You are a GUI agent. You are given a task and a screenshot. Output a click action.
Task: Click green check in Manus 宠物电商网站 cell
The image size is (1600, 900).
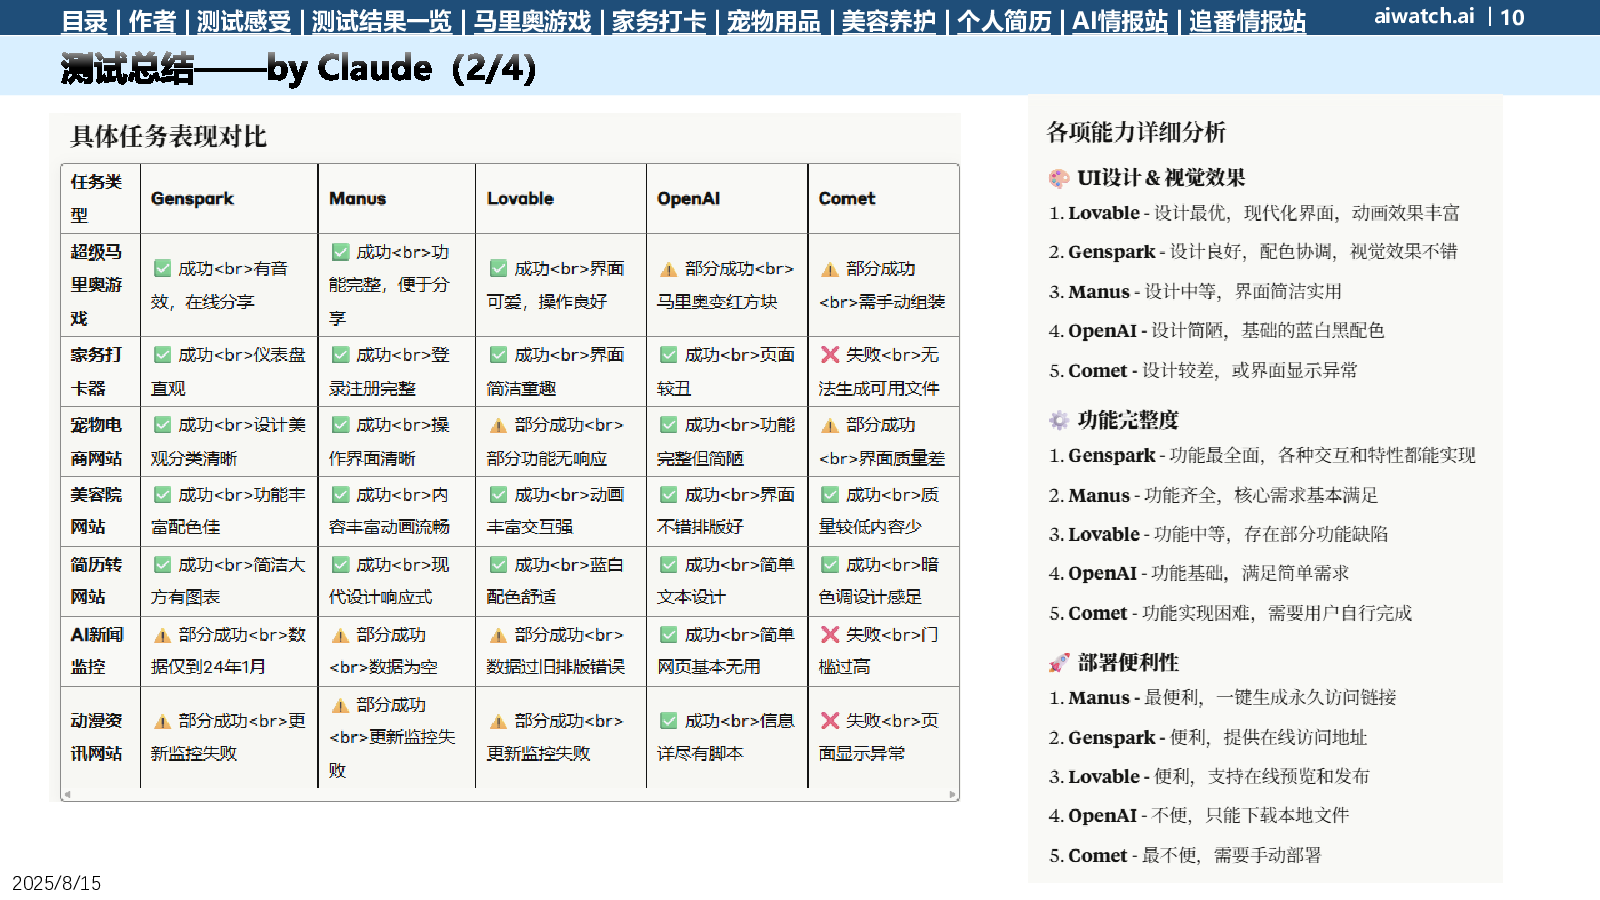[x=340, y=424]
